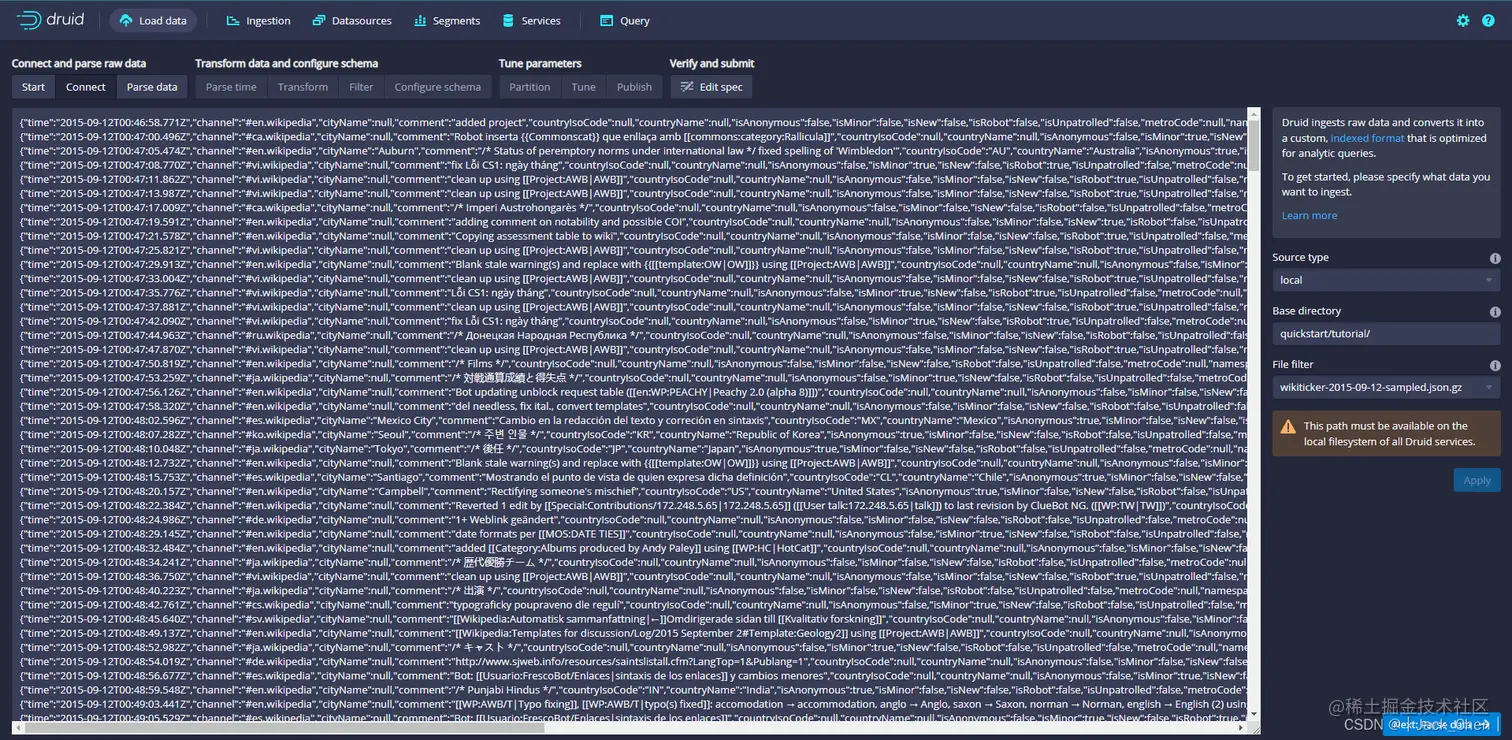
Task: Open the Load data view
Action: click(x=153, y=20)
